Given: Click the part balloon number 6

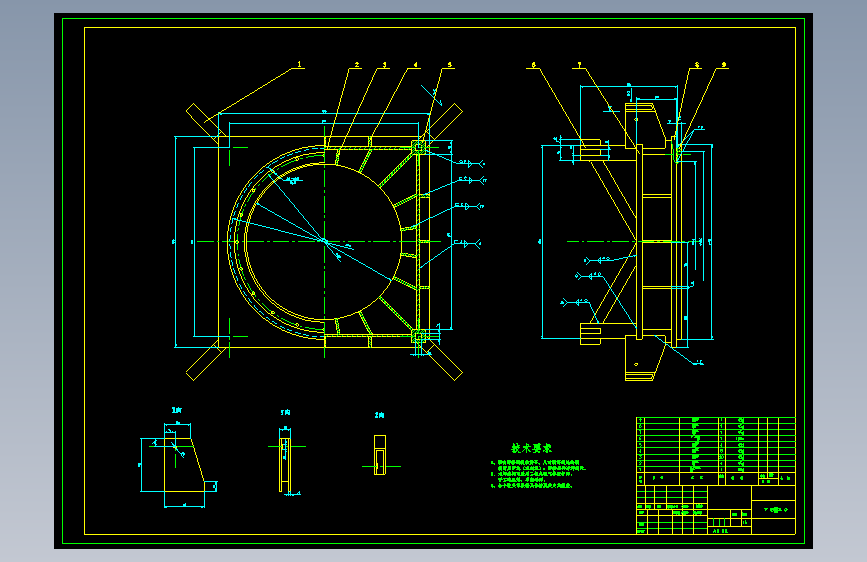Looking at the screenshot, I should (534, 65).
